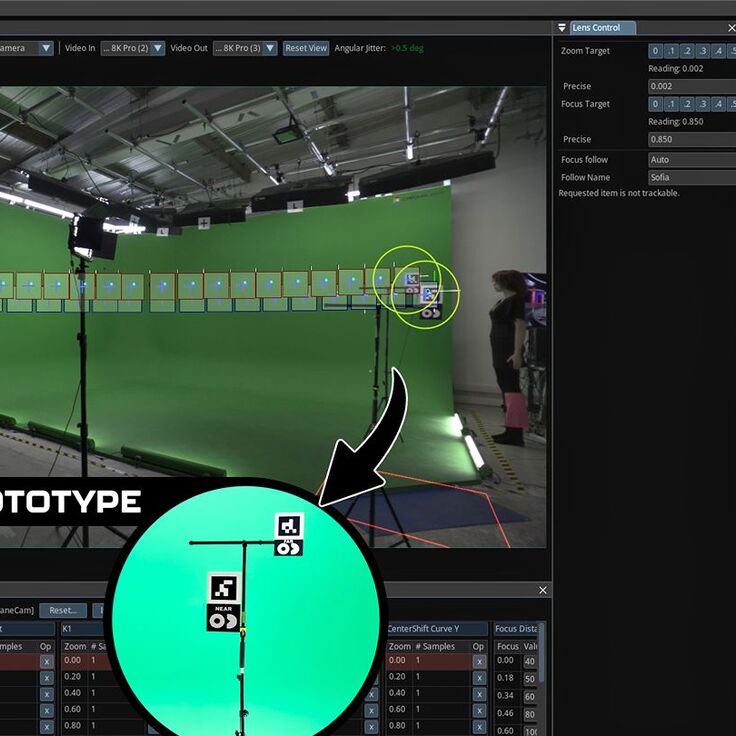Select the K1 table header
The image size is (736, 736).
(84, 629)
